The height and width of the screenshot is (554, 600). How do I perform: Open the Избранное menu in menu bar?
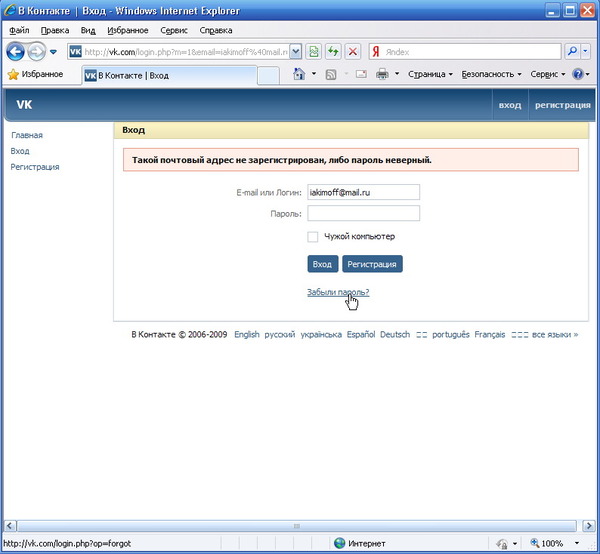pyautogui.click(x=127, y=30)
